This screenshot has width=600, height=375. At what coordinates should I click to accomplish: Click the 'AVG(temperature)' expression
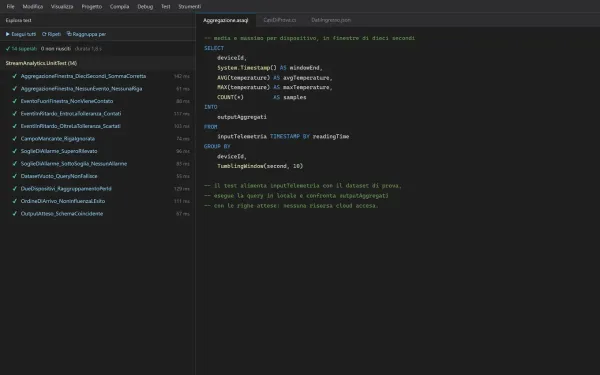click(243, 78)
